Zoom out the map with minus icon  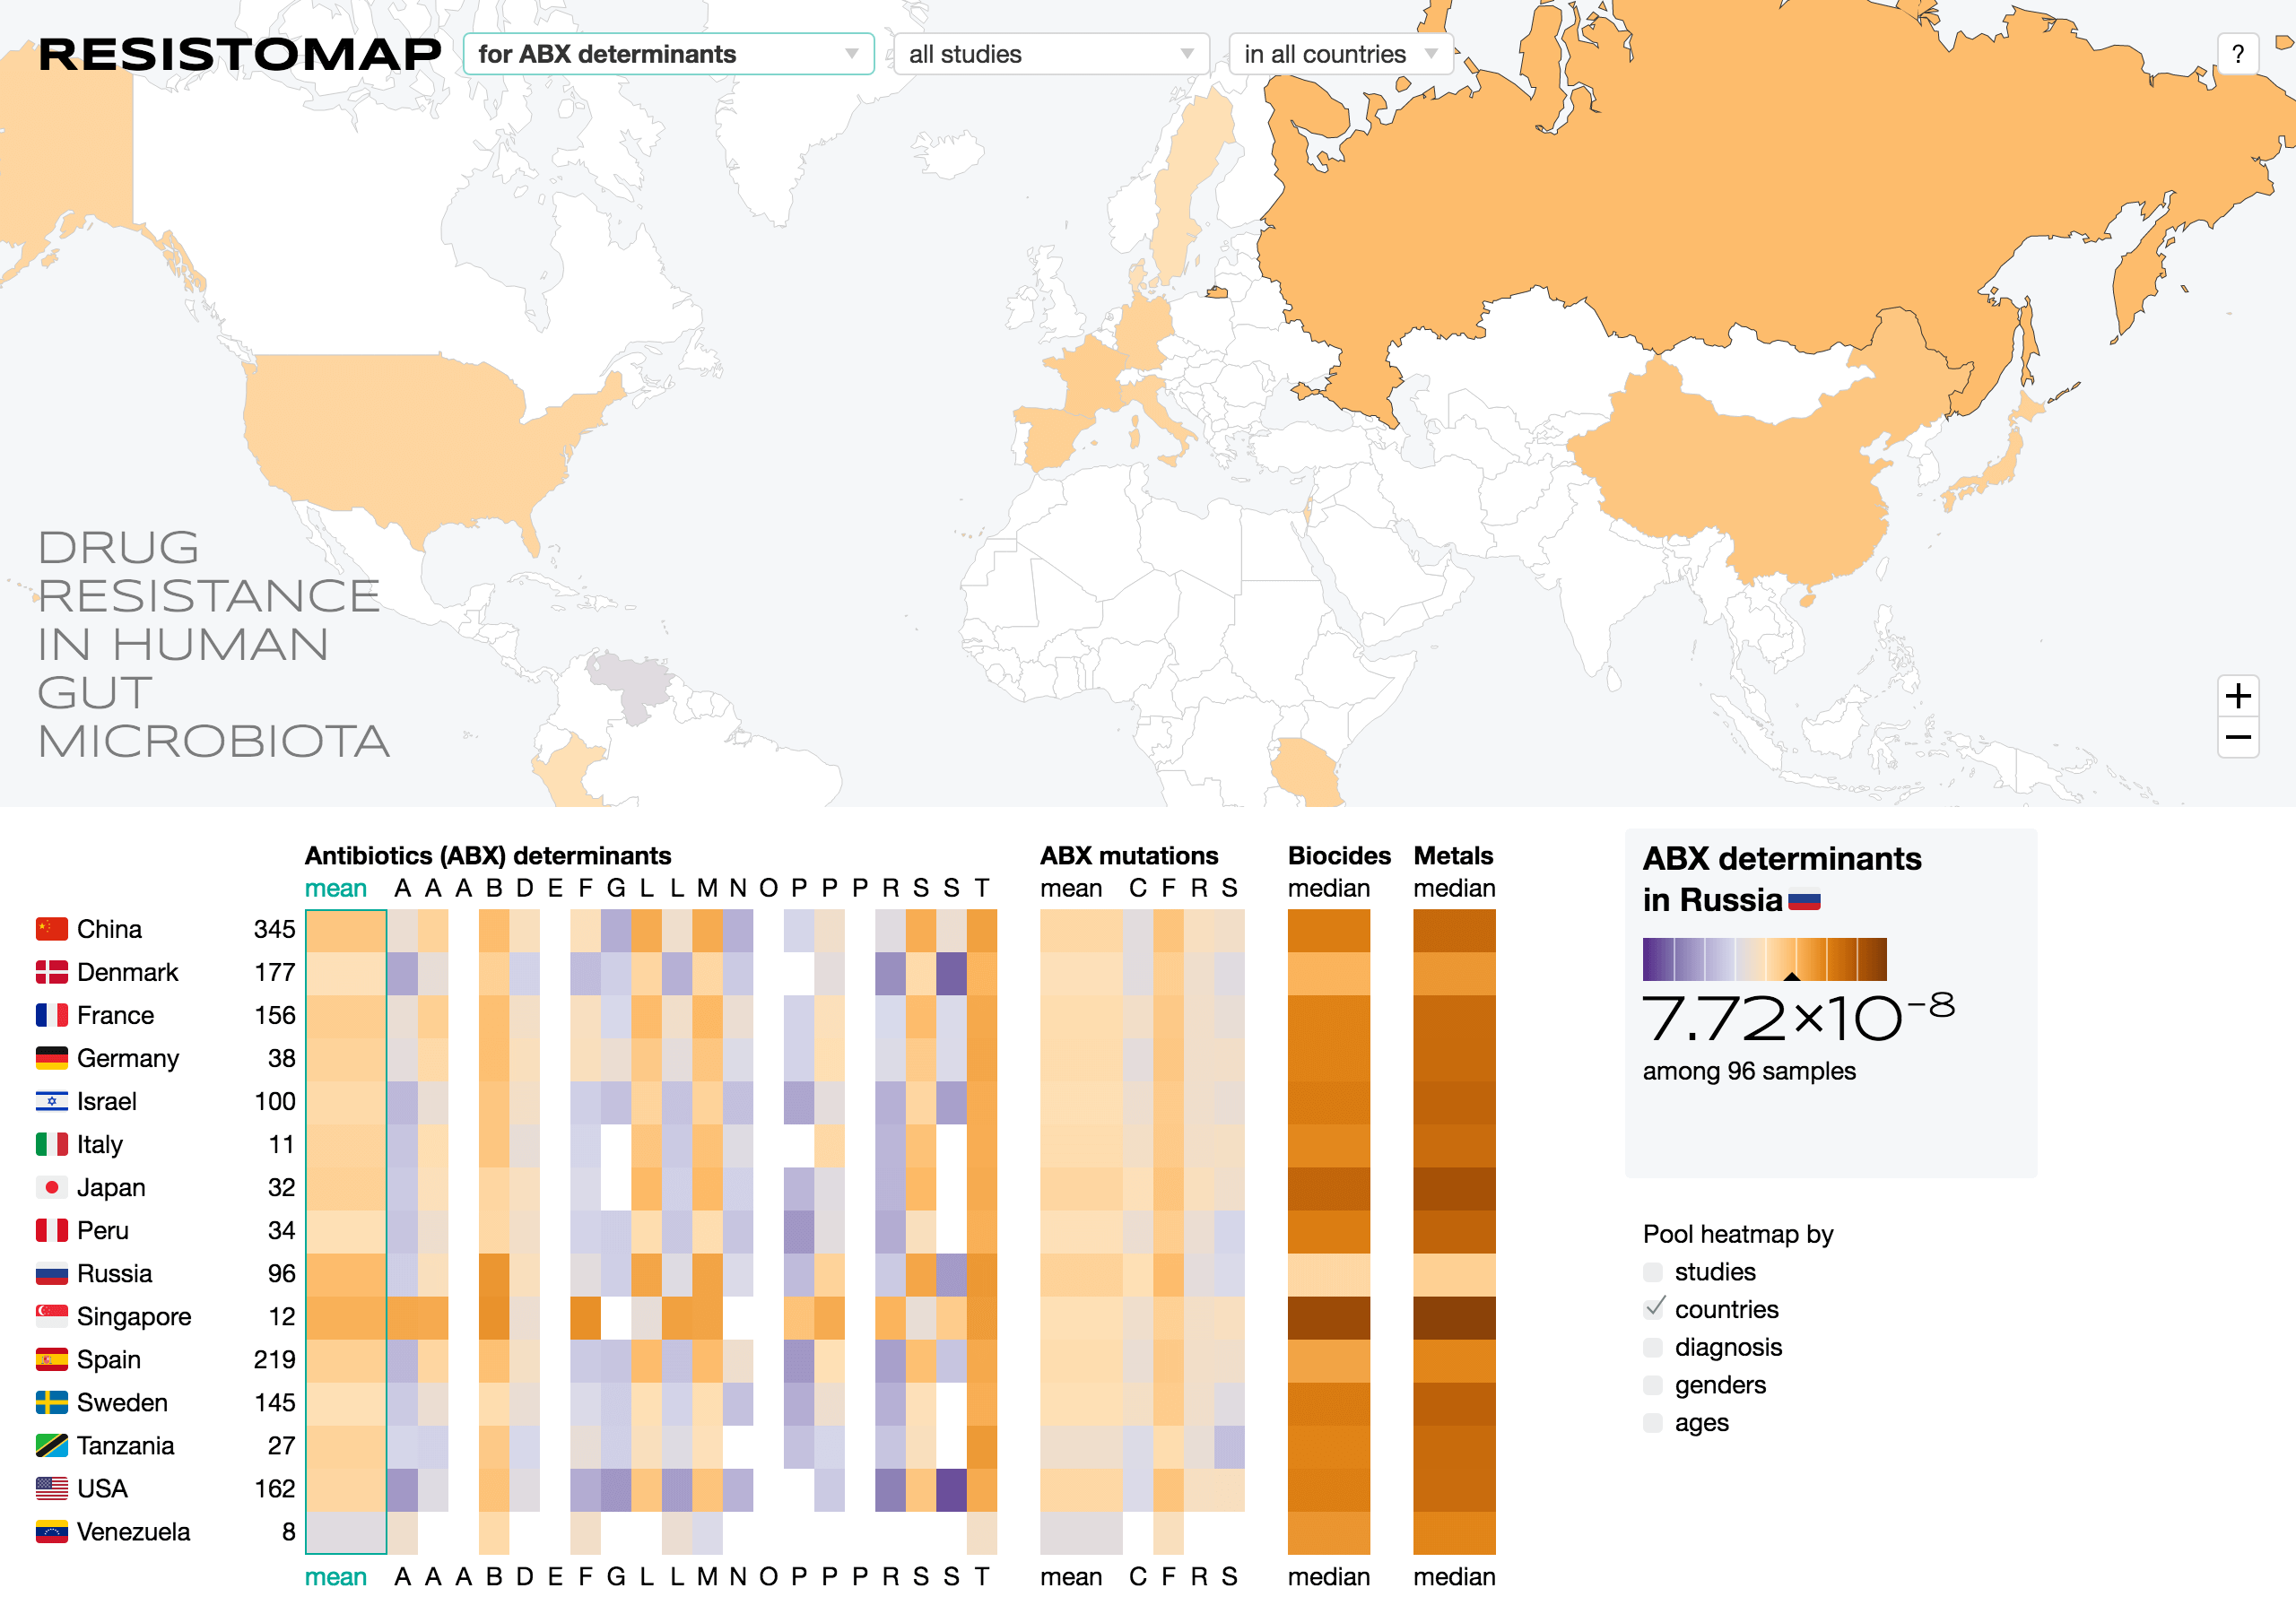(x=2237, y=738)
